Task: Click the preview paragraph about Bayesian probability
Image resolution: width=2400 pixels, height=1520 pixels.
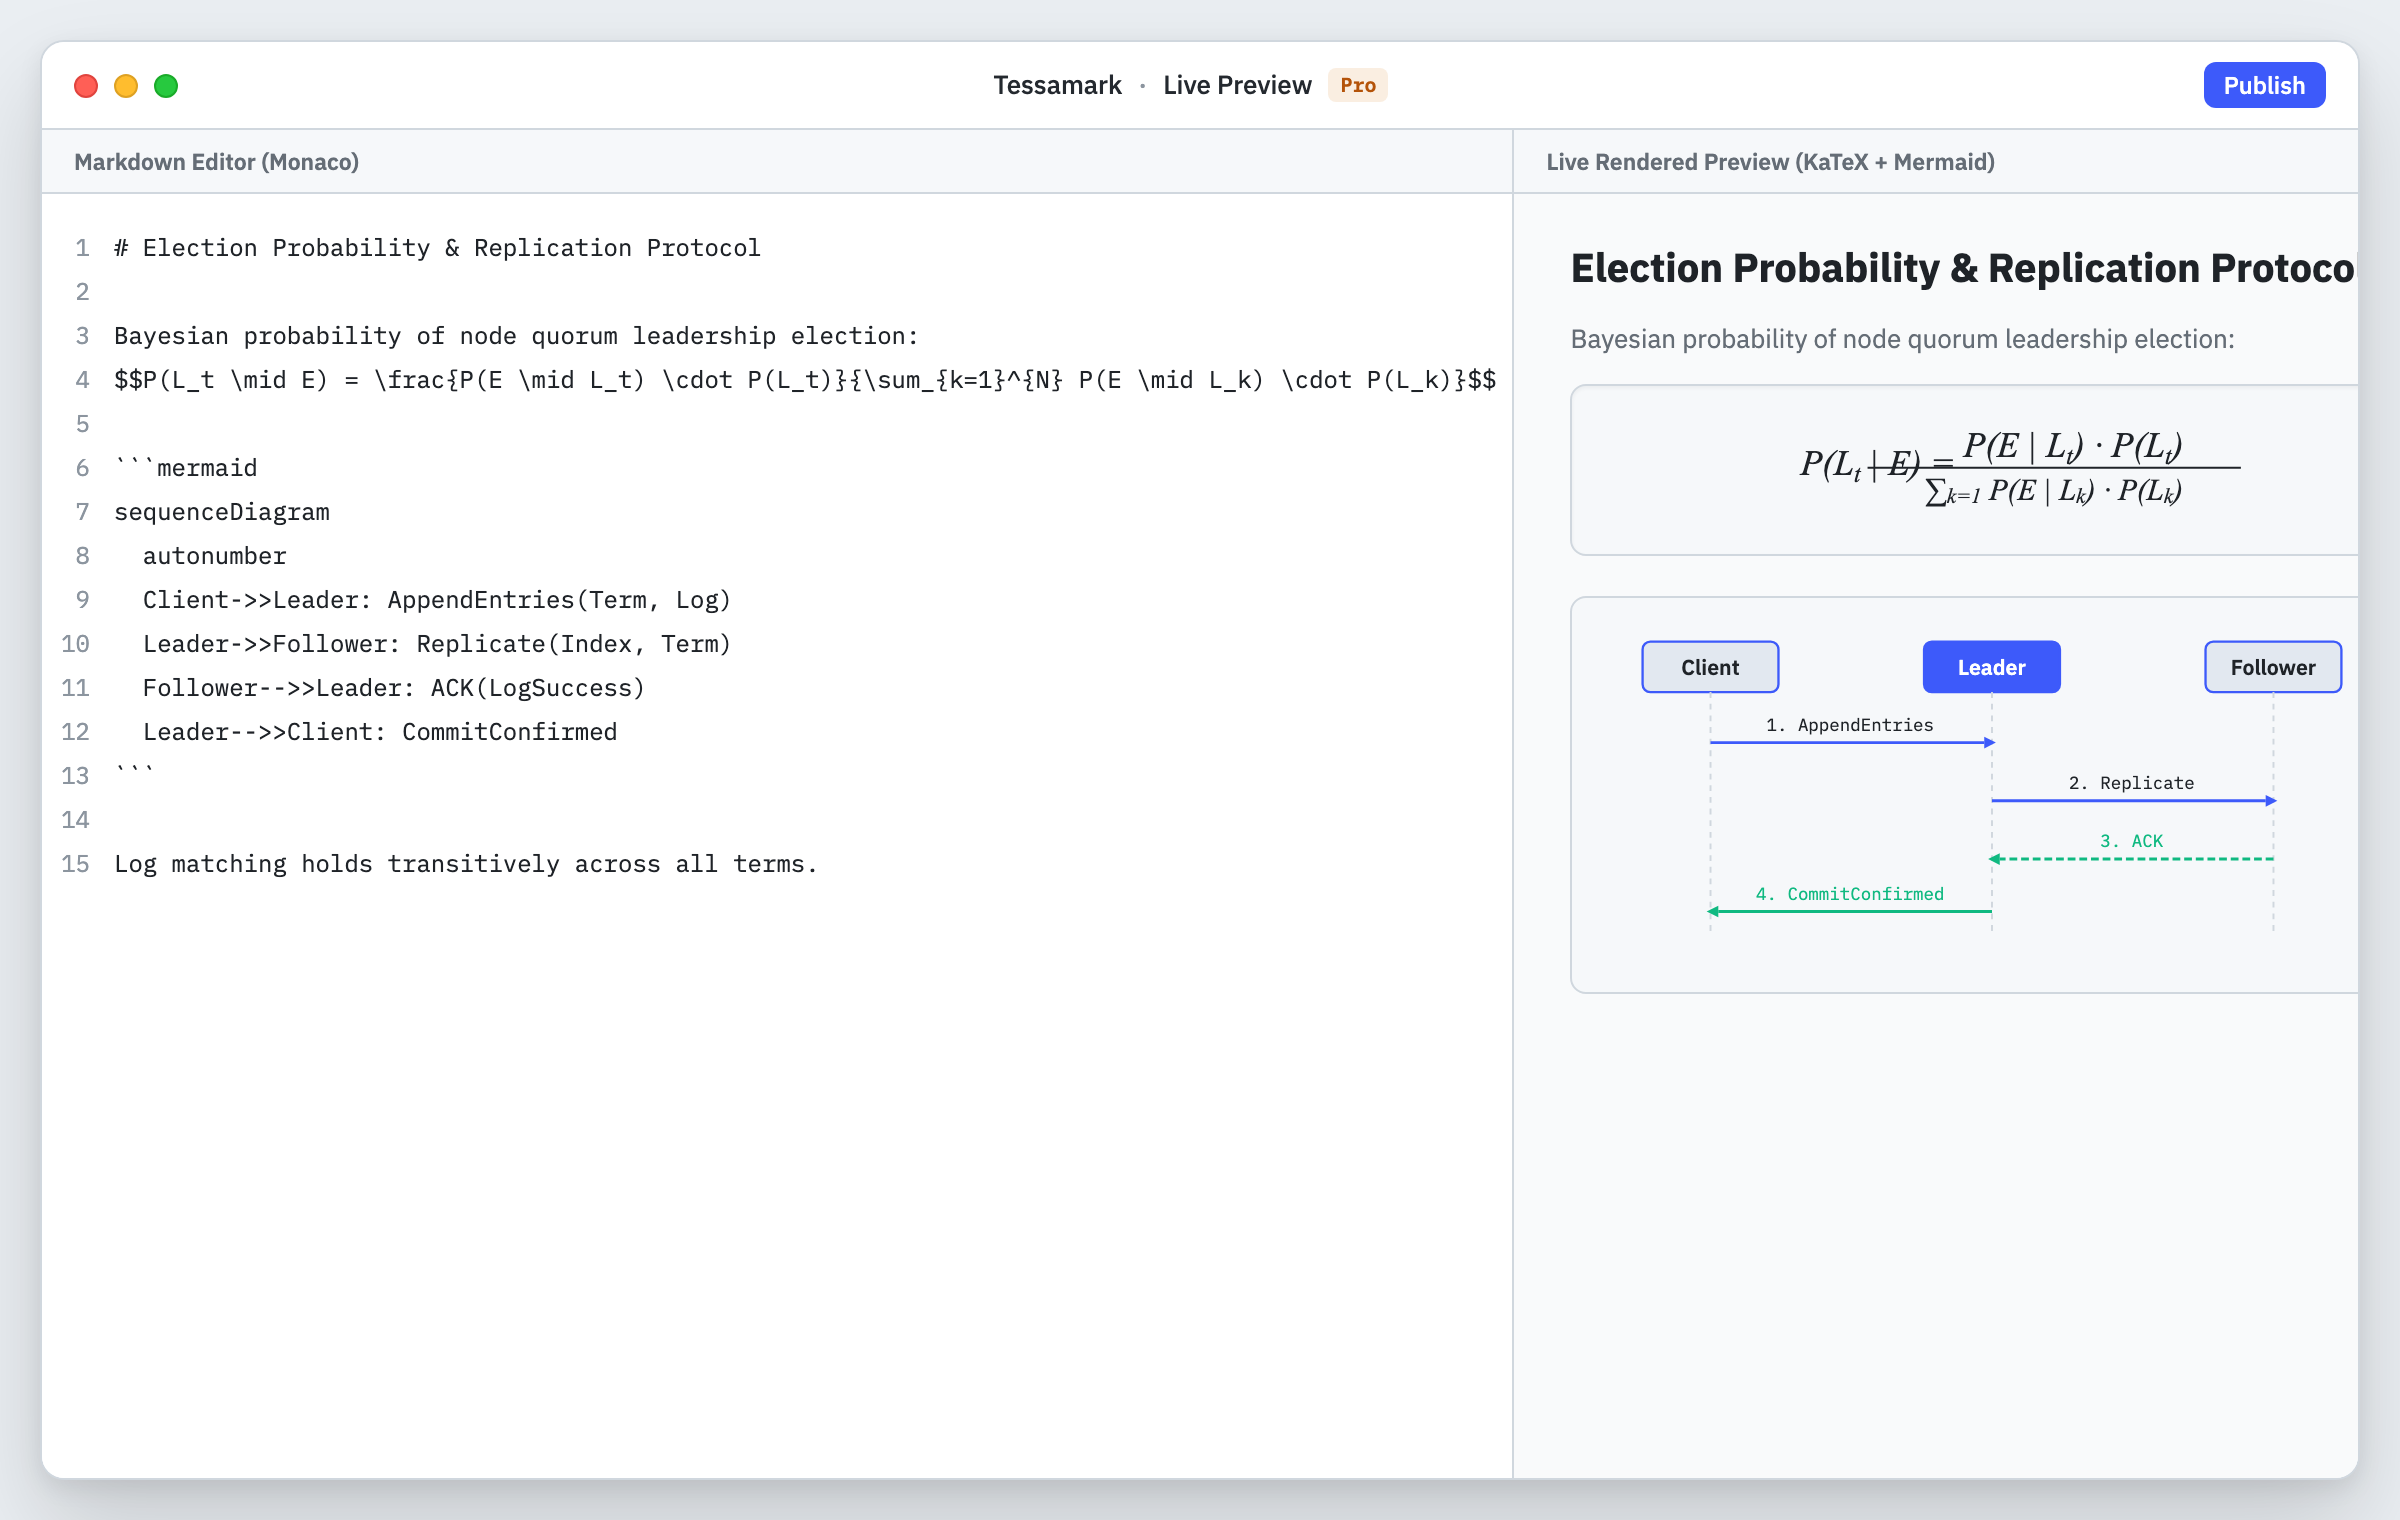Action: coord(1902,339)
